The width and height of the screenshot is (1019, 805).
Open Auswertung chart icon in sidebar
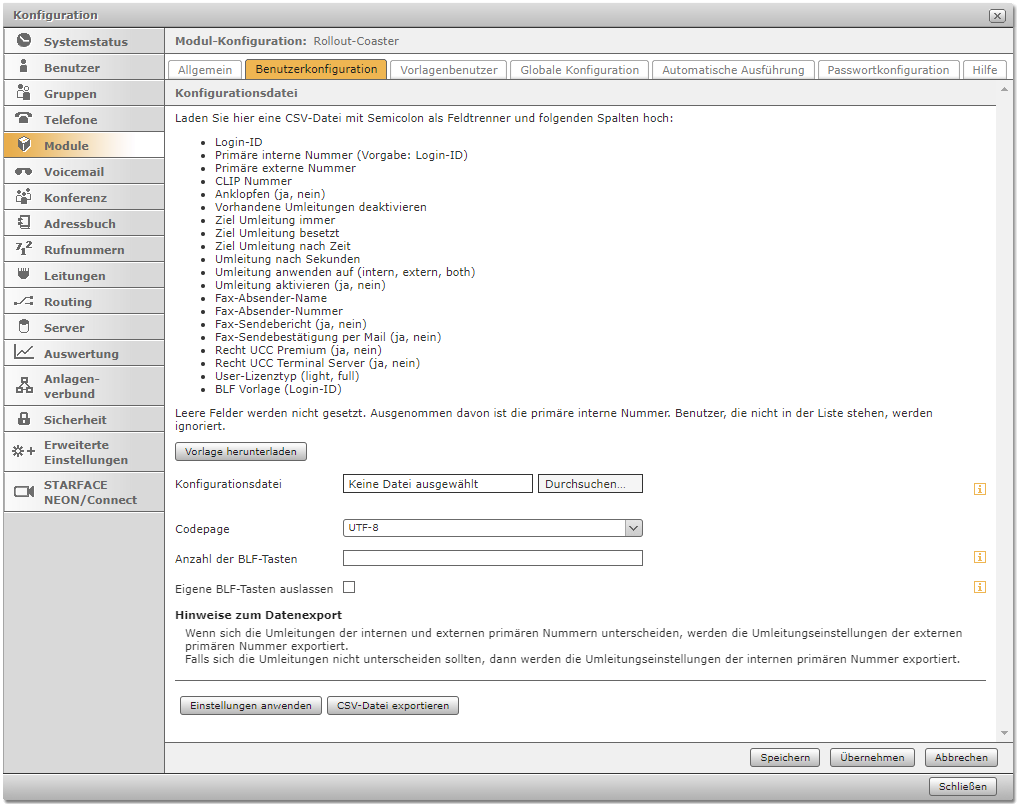click(24, 353)
